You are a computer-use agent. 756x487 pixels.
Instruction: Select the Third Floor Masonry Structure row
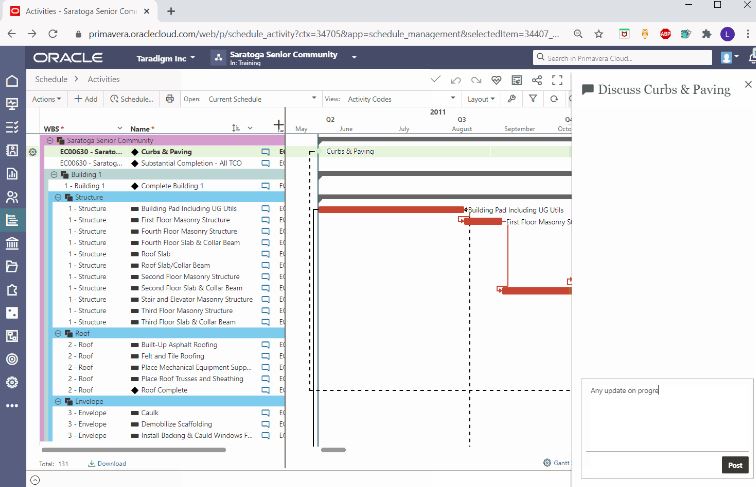[169, 311]
